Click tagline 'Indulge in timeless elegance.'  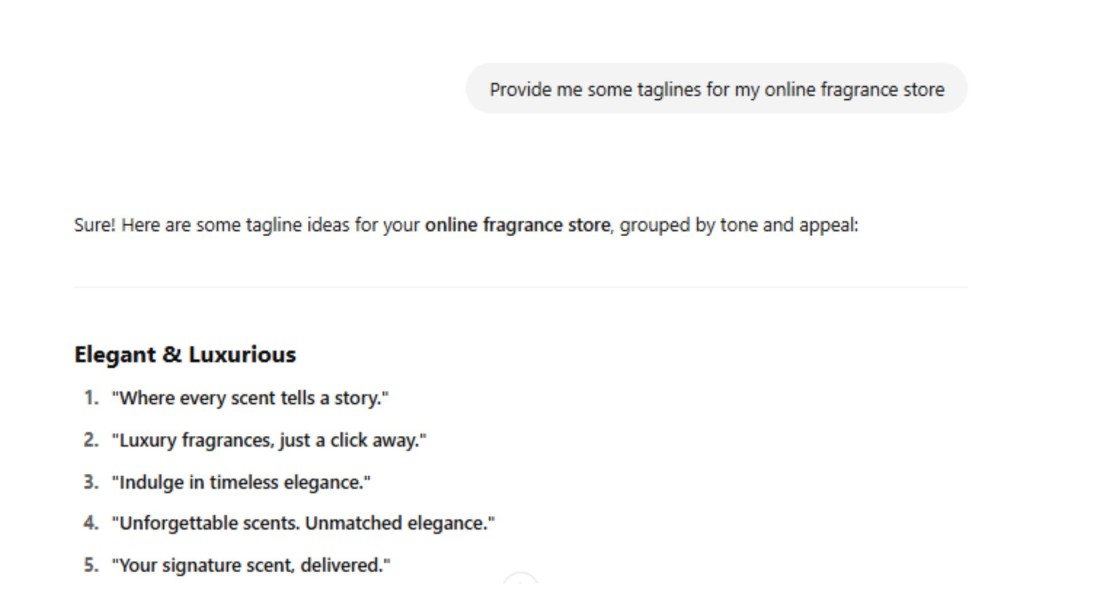(x=241, y=482)
